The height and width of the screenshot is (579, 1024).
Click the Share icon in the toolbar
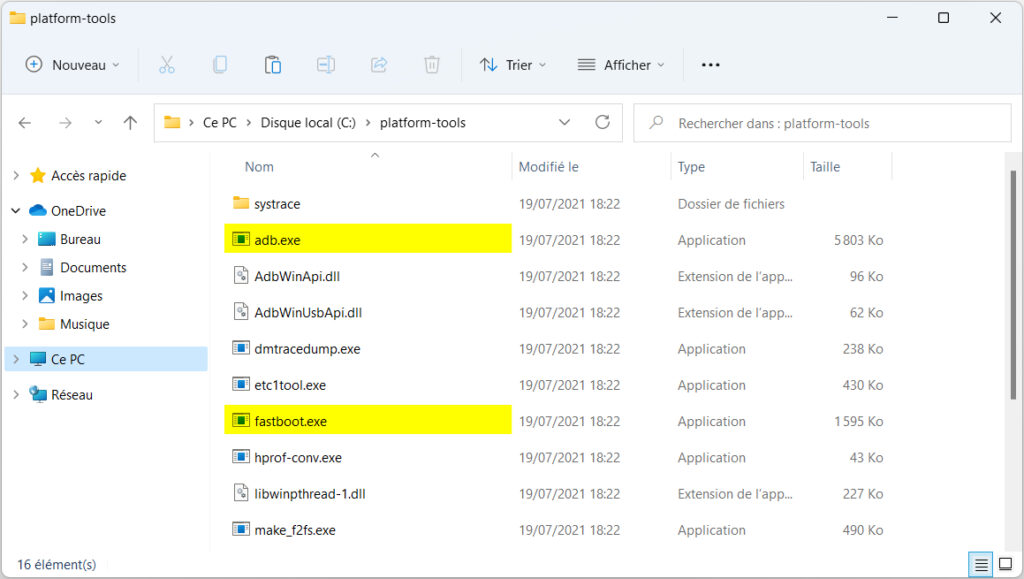pyautogui.click(x=379, y=64)
